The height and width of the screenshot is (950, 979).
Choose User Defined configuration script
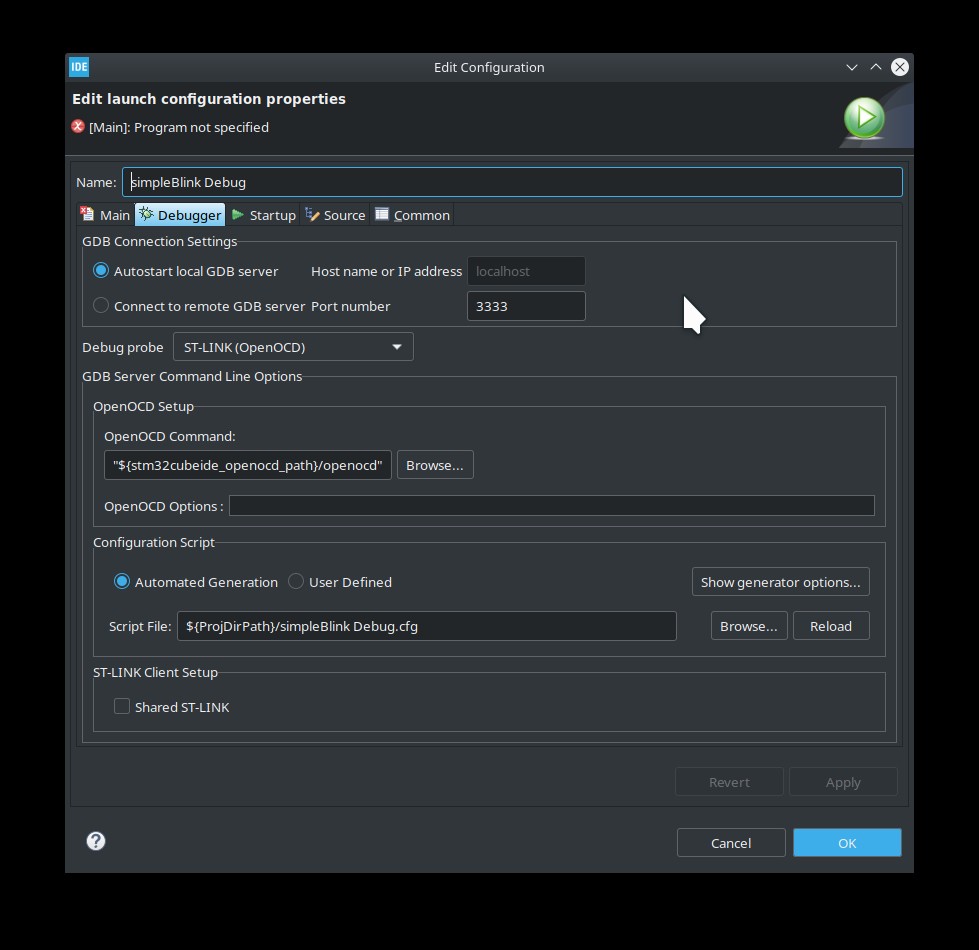pyautogui.click(x=296, y=581)
